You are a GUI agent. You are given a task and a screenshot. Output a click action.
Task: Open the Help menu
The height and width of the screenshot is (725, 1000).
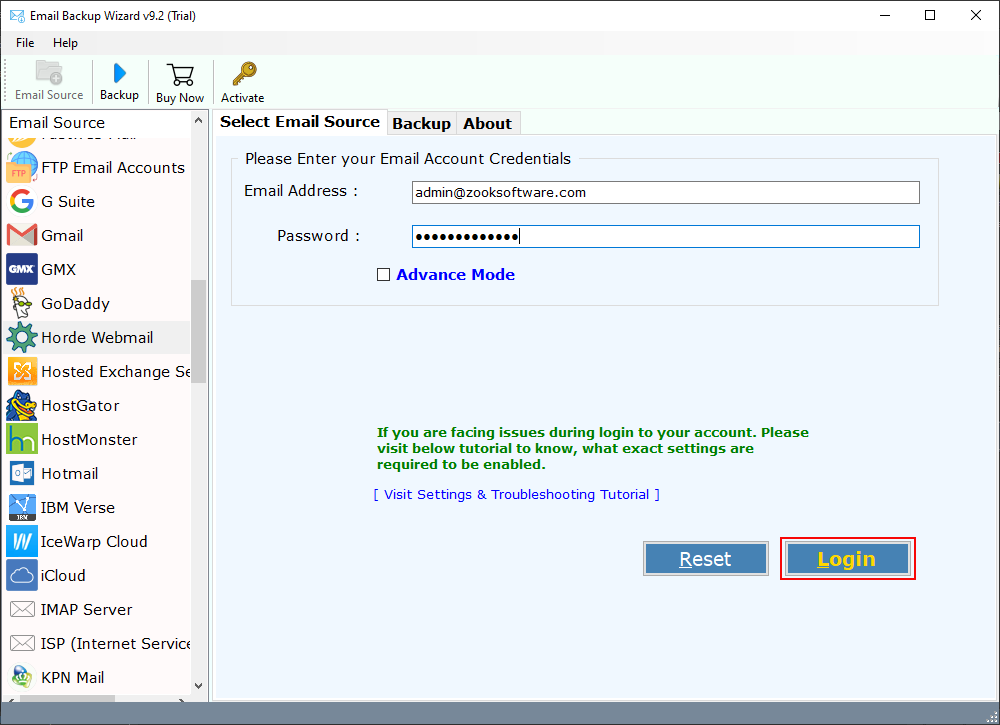click(65, 43)
